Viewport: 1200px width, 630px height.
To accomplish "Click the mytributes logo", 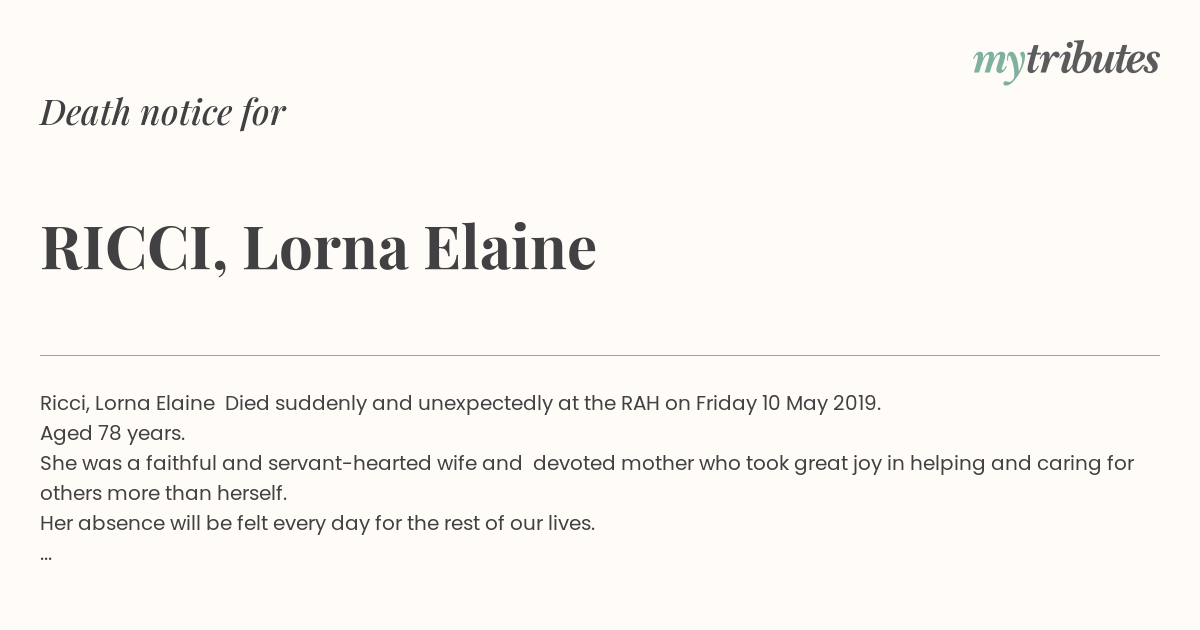I will tap(1066, 61).
